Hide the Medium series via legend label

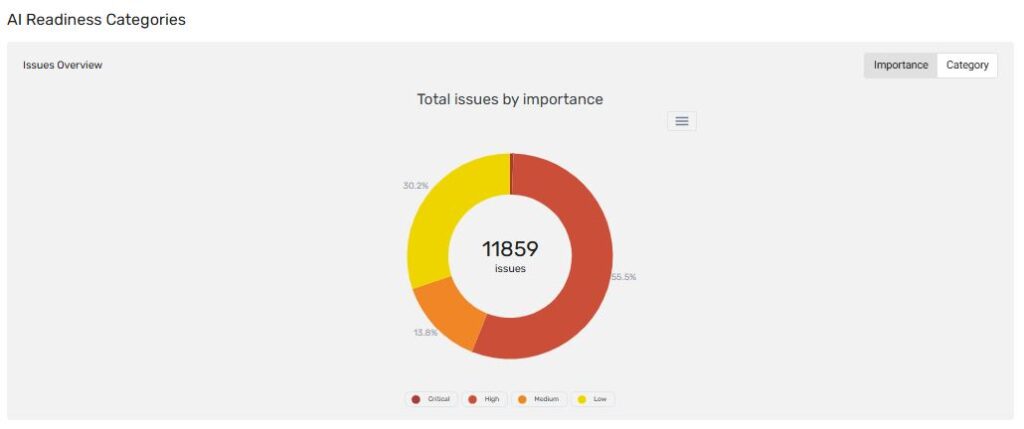point(545,399)
